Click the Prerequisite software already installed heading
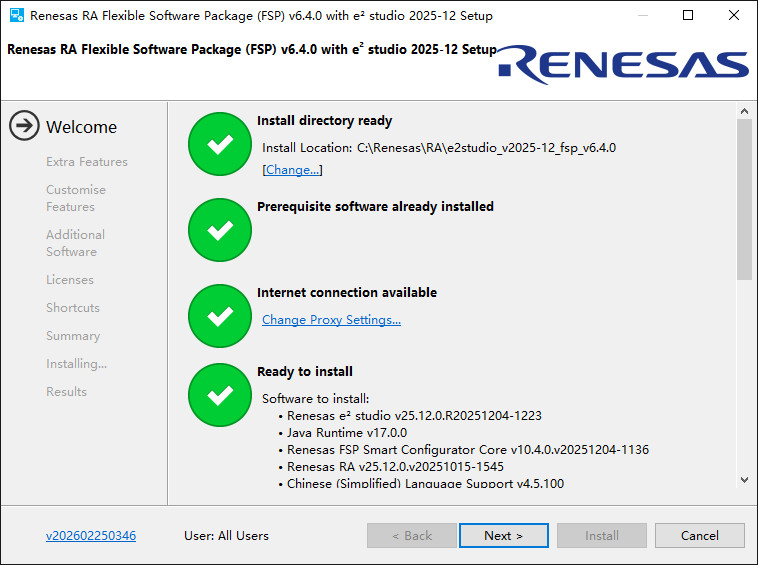 (375, 206)
